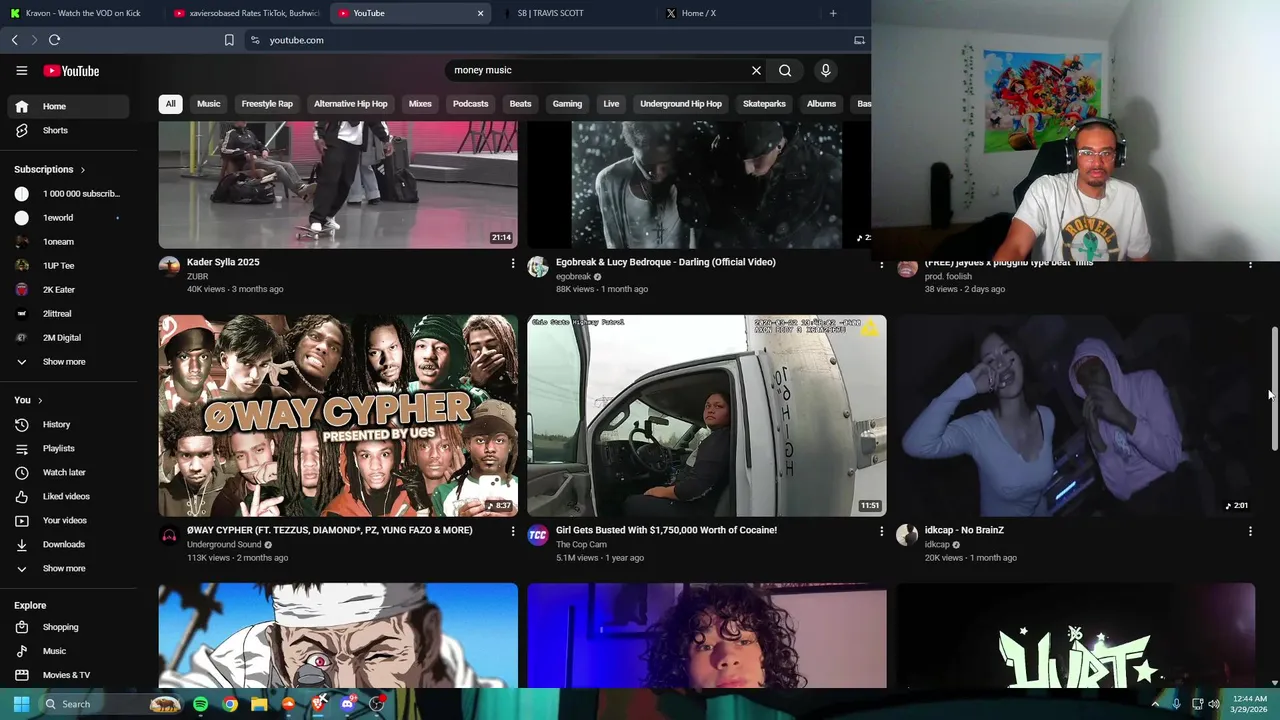Click the page vertical scrollbar thumb
The image size is (1280, 720).
click(x=1274, y=388)
